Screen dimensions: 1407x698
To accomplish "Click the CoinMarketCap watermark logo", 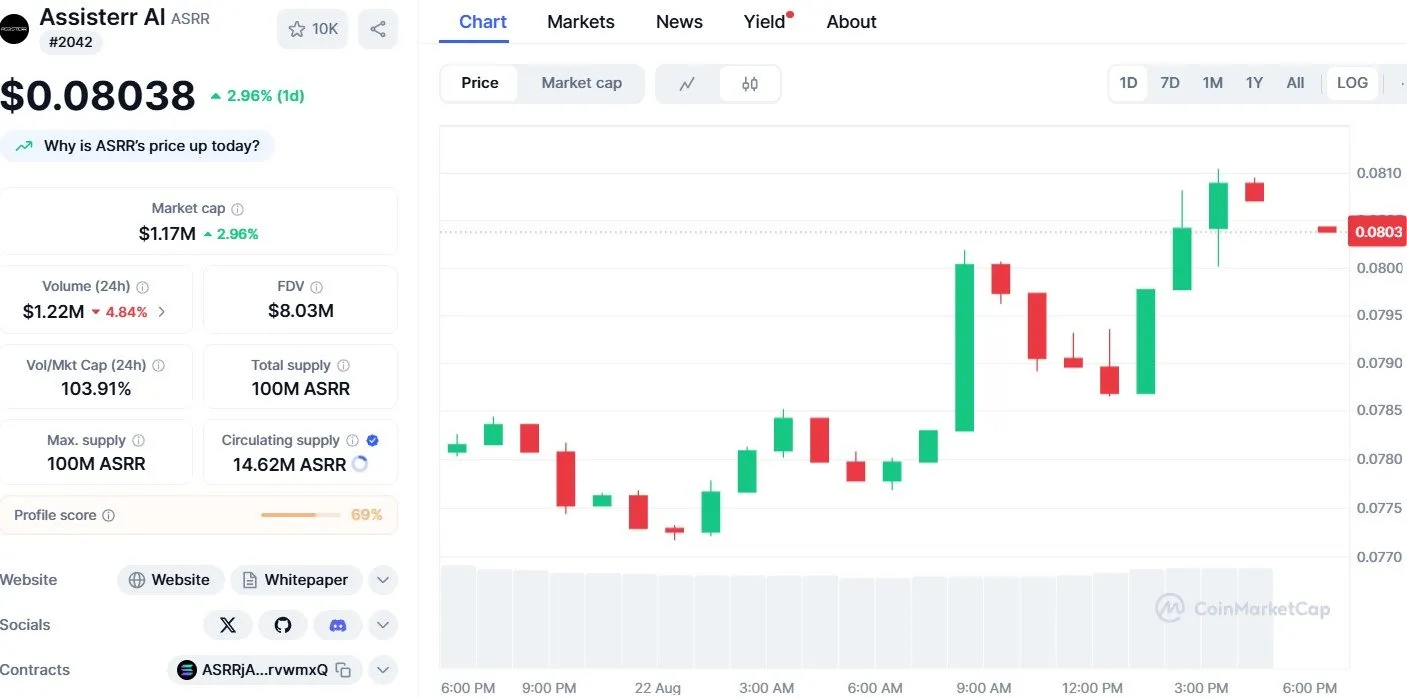I will point(1242,608).
